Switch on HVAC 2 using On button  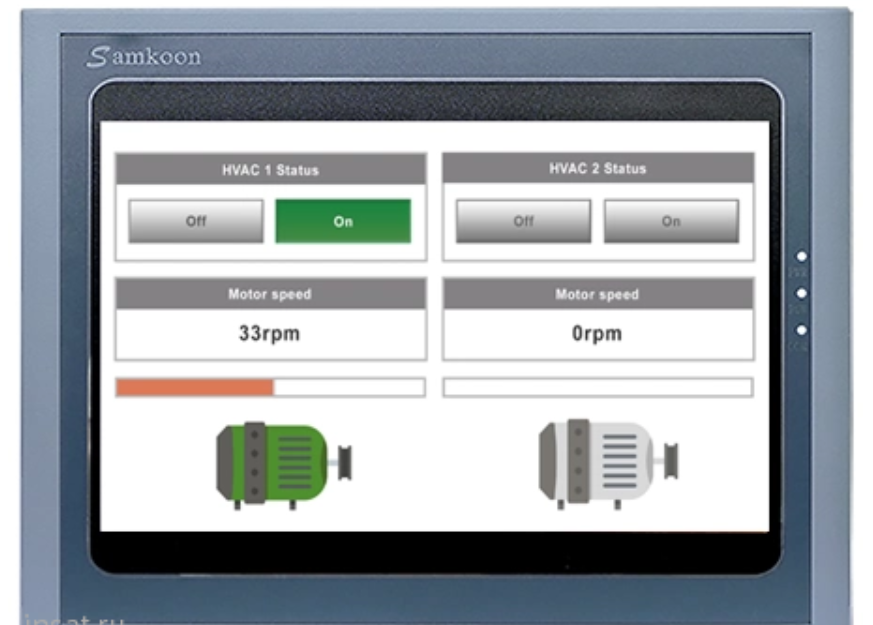coord(671,221)
